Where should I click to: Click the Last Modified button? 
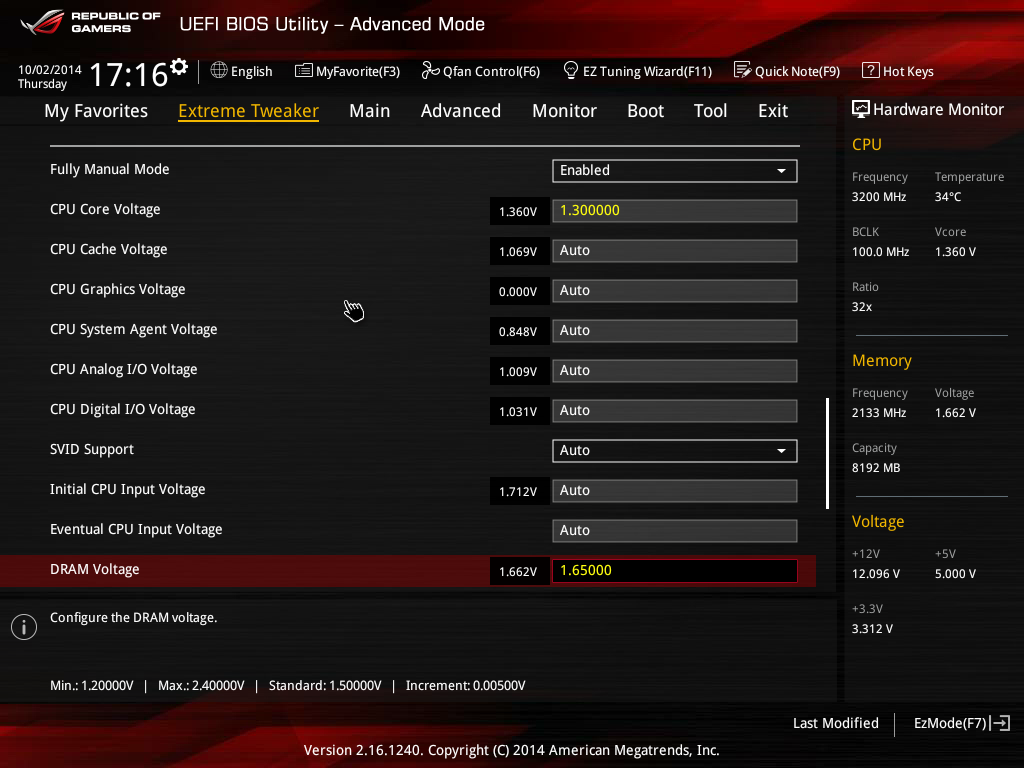835,723
